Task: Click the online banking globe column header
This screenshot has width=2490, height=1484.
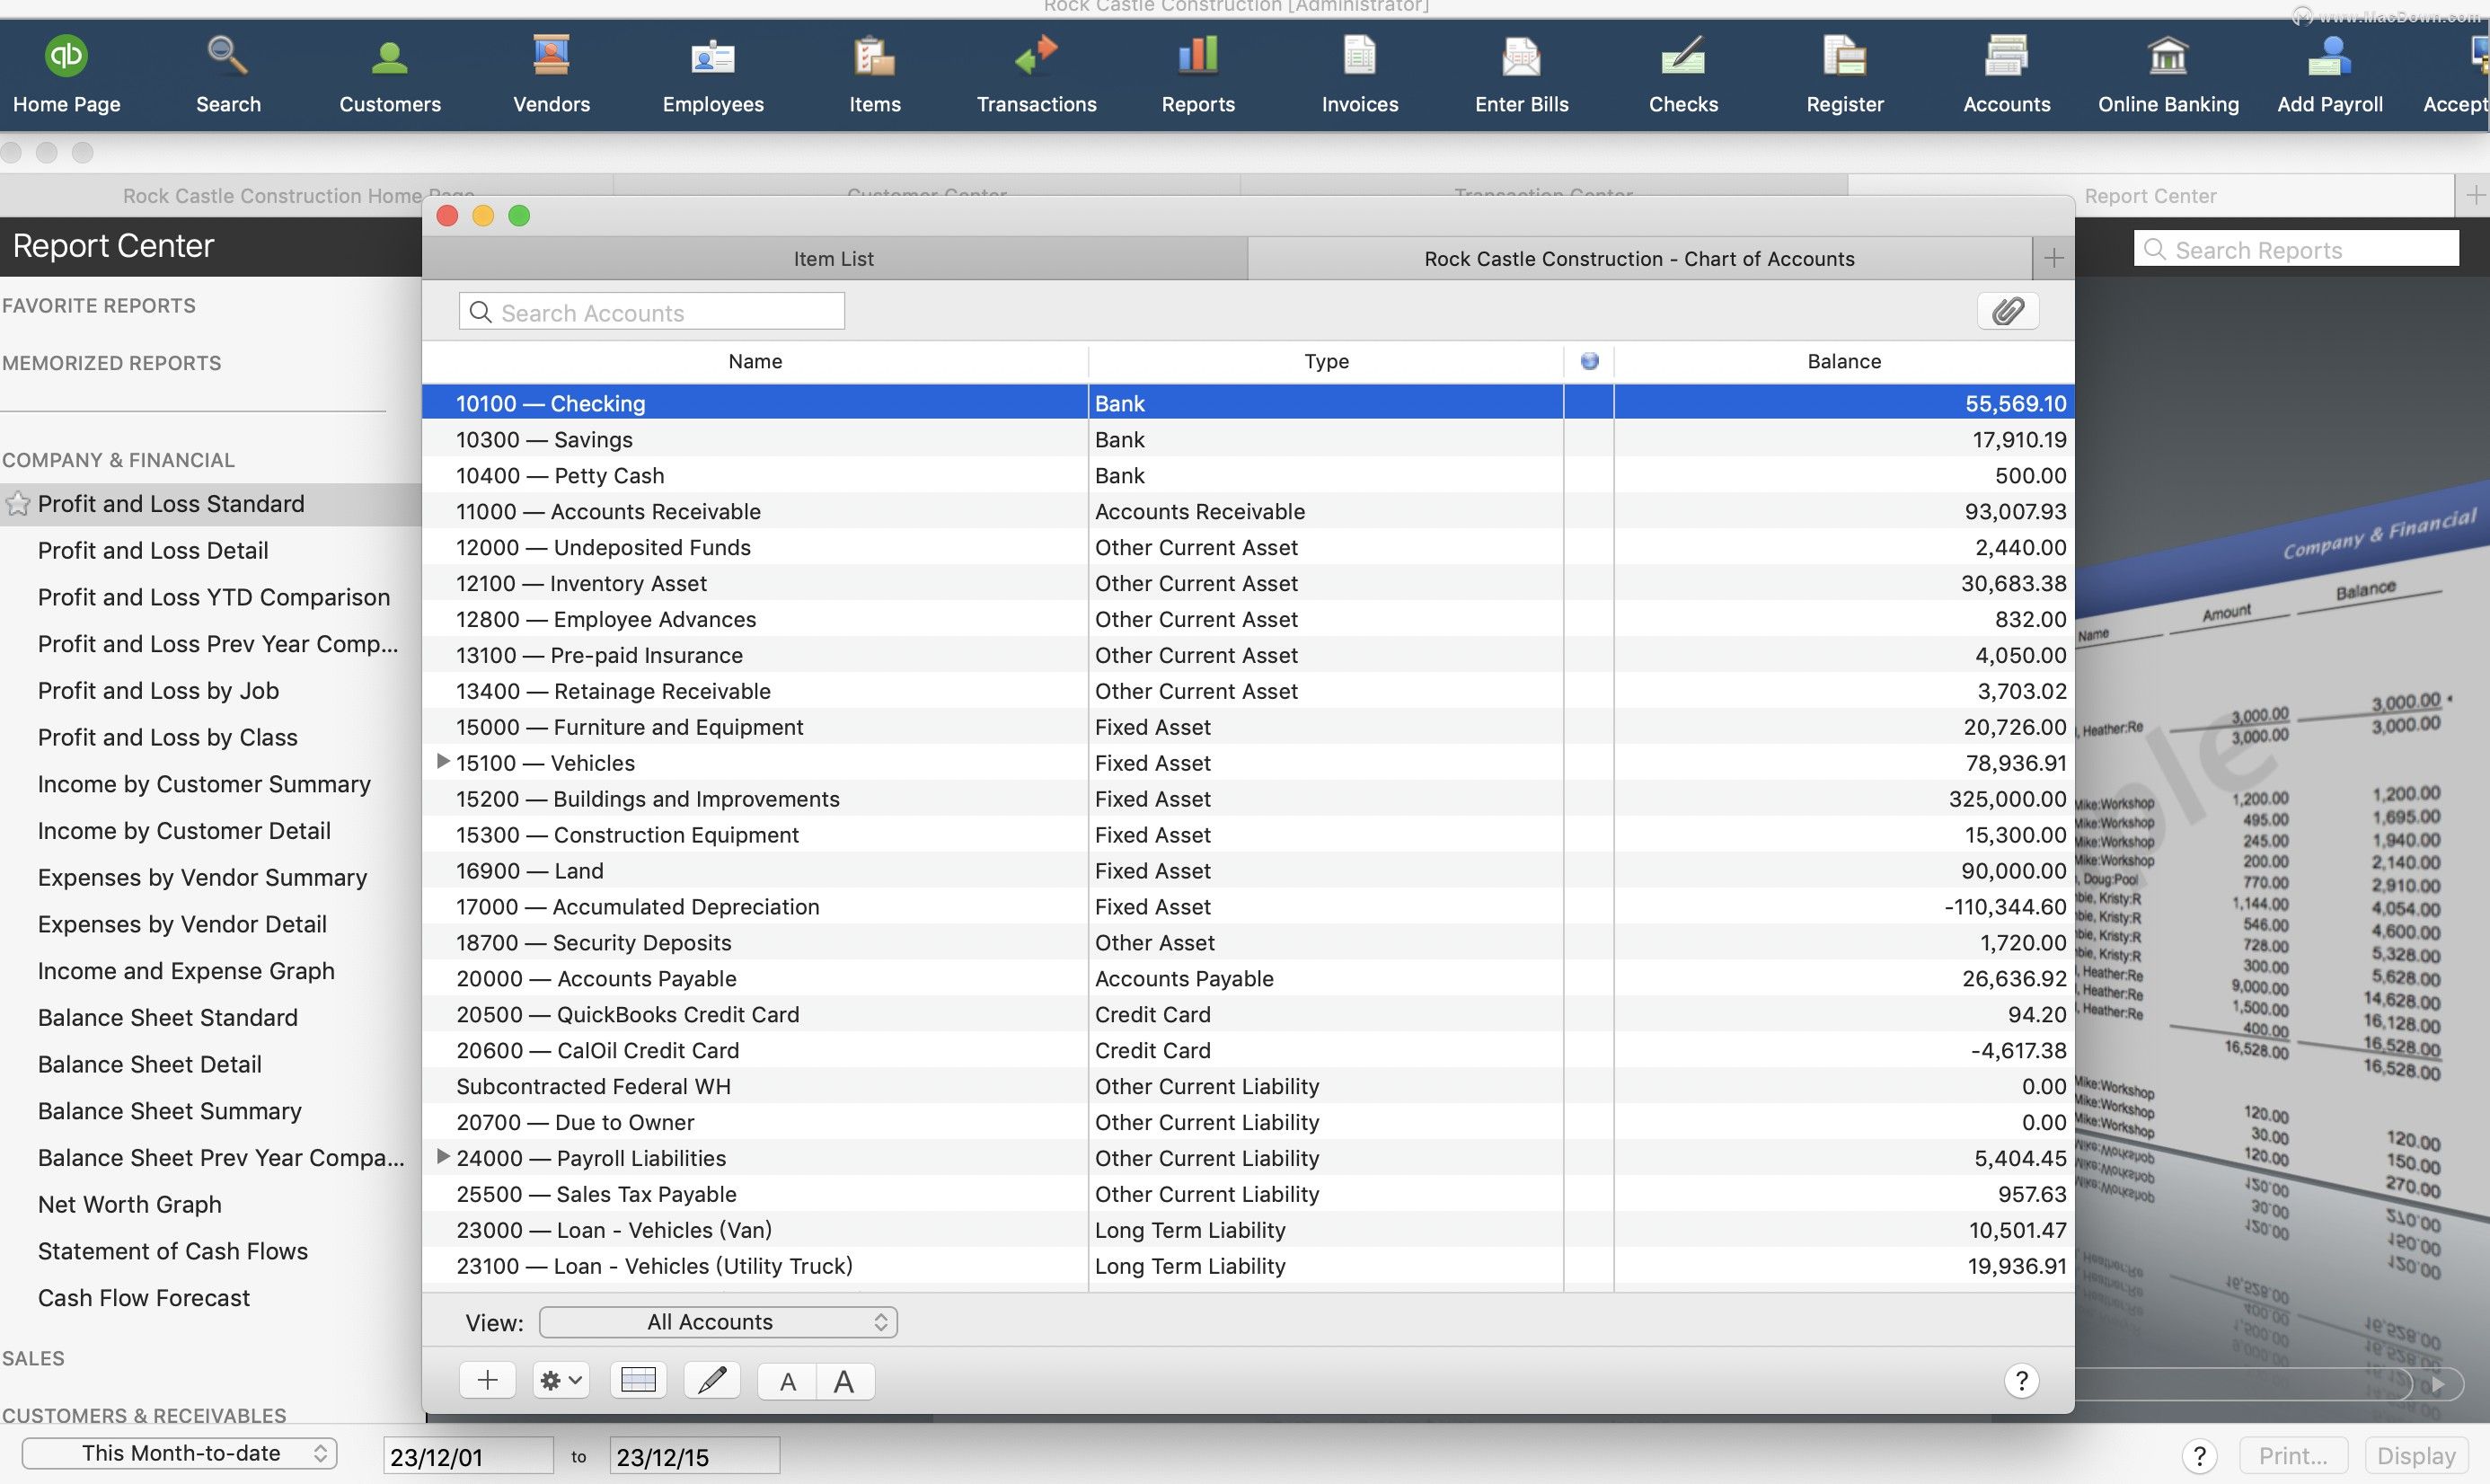Action: (x=1589, y=361)
